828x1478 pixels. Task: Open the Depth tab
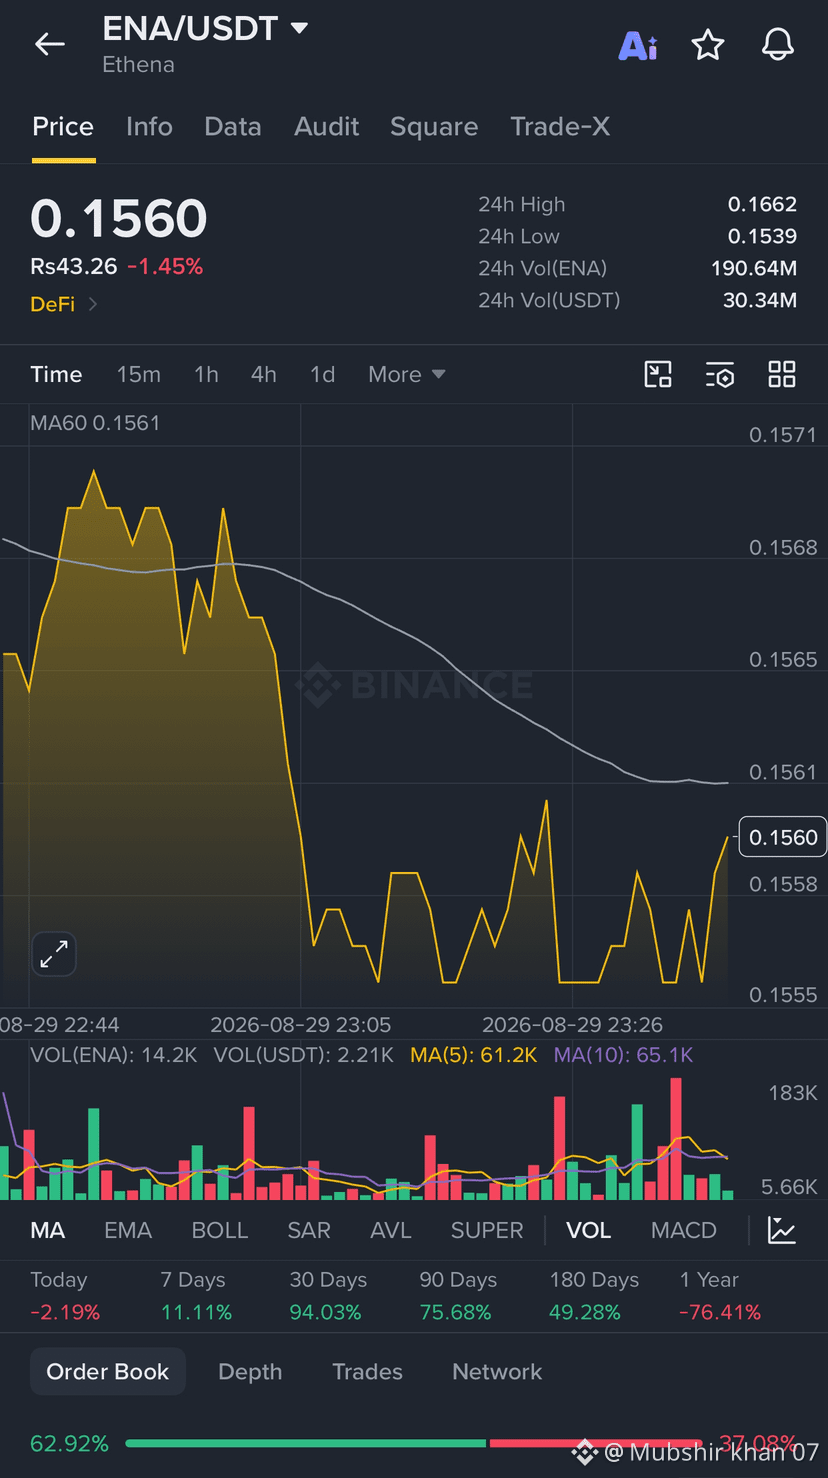tap(250, 1372)
